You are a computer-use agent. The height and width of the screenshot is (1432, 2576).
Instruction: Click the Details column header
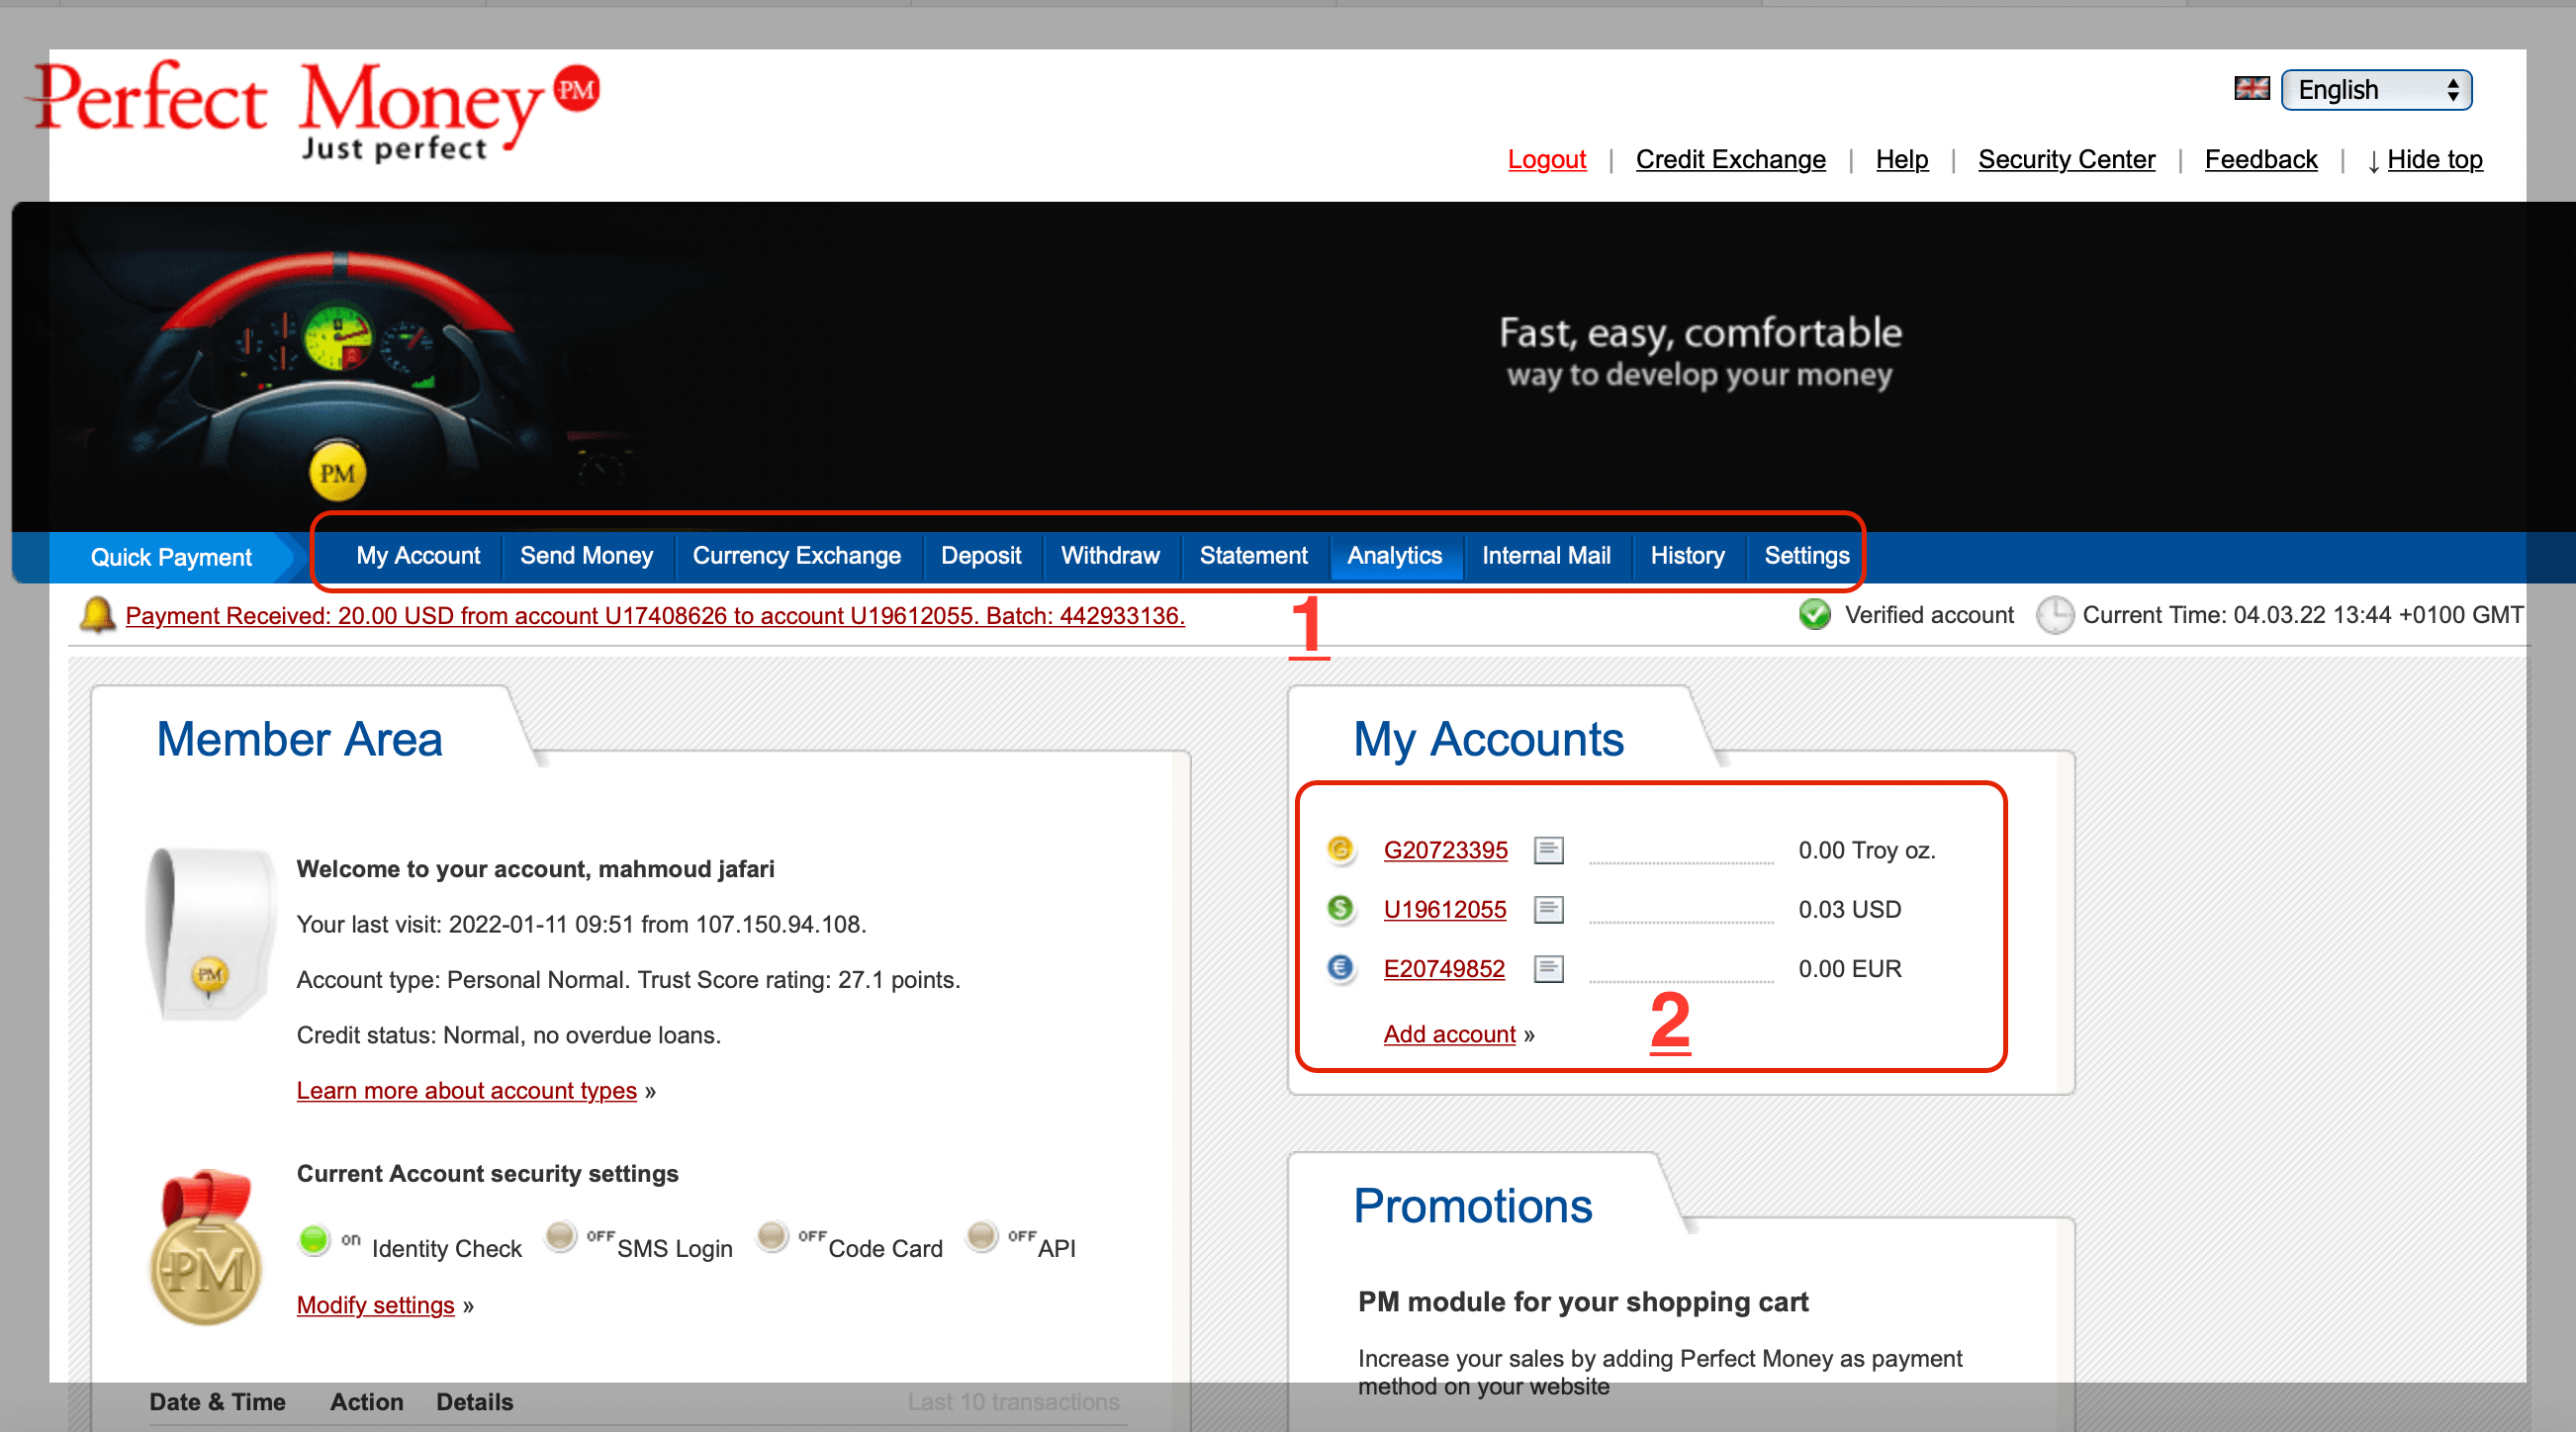pos(474,1402)
